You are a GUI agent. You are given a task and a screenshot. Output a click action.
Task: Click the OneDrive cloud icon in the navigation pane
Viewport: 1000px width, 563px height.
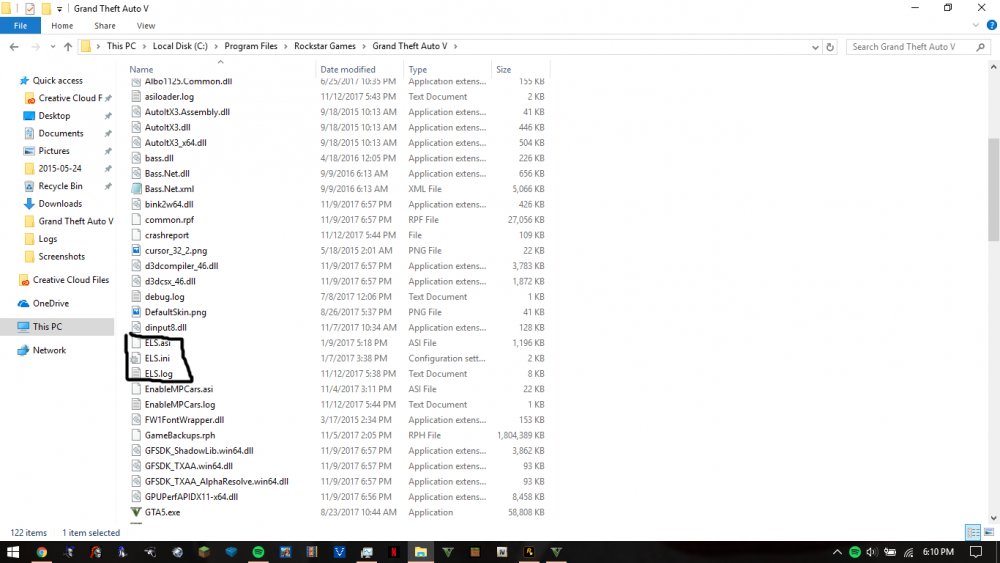pyautogui.click(x=24, y=303)
